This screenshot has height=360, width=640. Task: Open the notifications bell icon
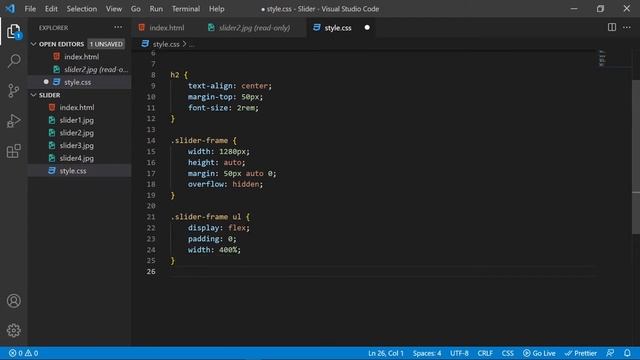click(627, 353)
